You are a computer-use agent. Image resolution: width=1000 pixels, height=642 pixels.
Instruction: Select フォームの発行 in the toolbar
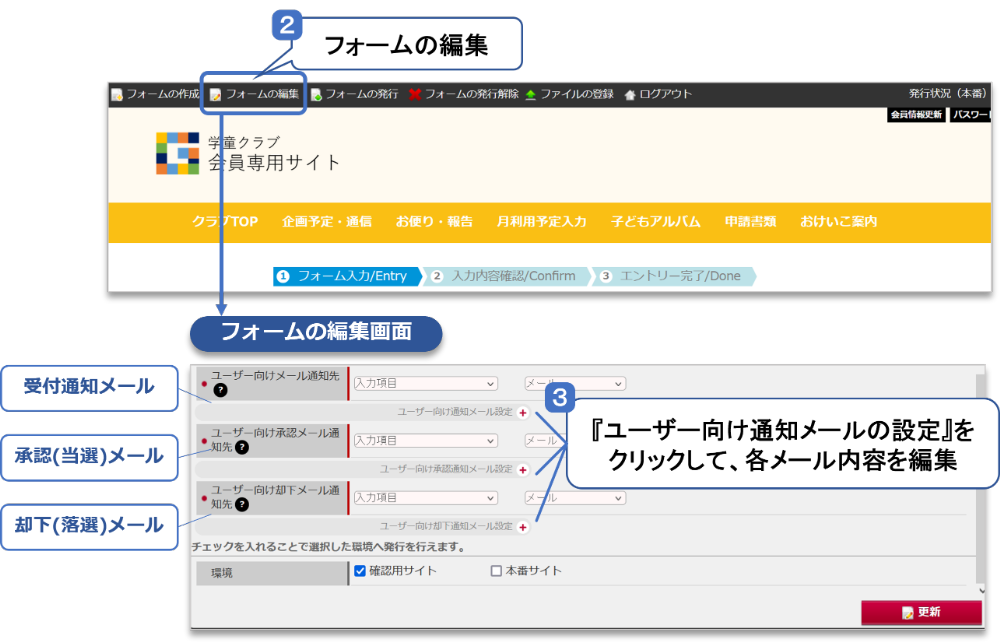tap(355, 94)
